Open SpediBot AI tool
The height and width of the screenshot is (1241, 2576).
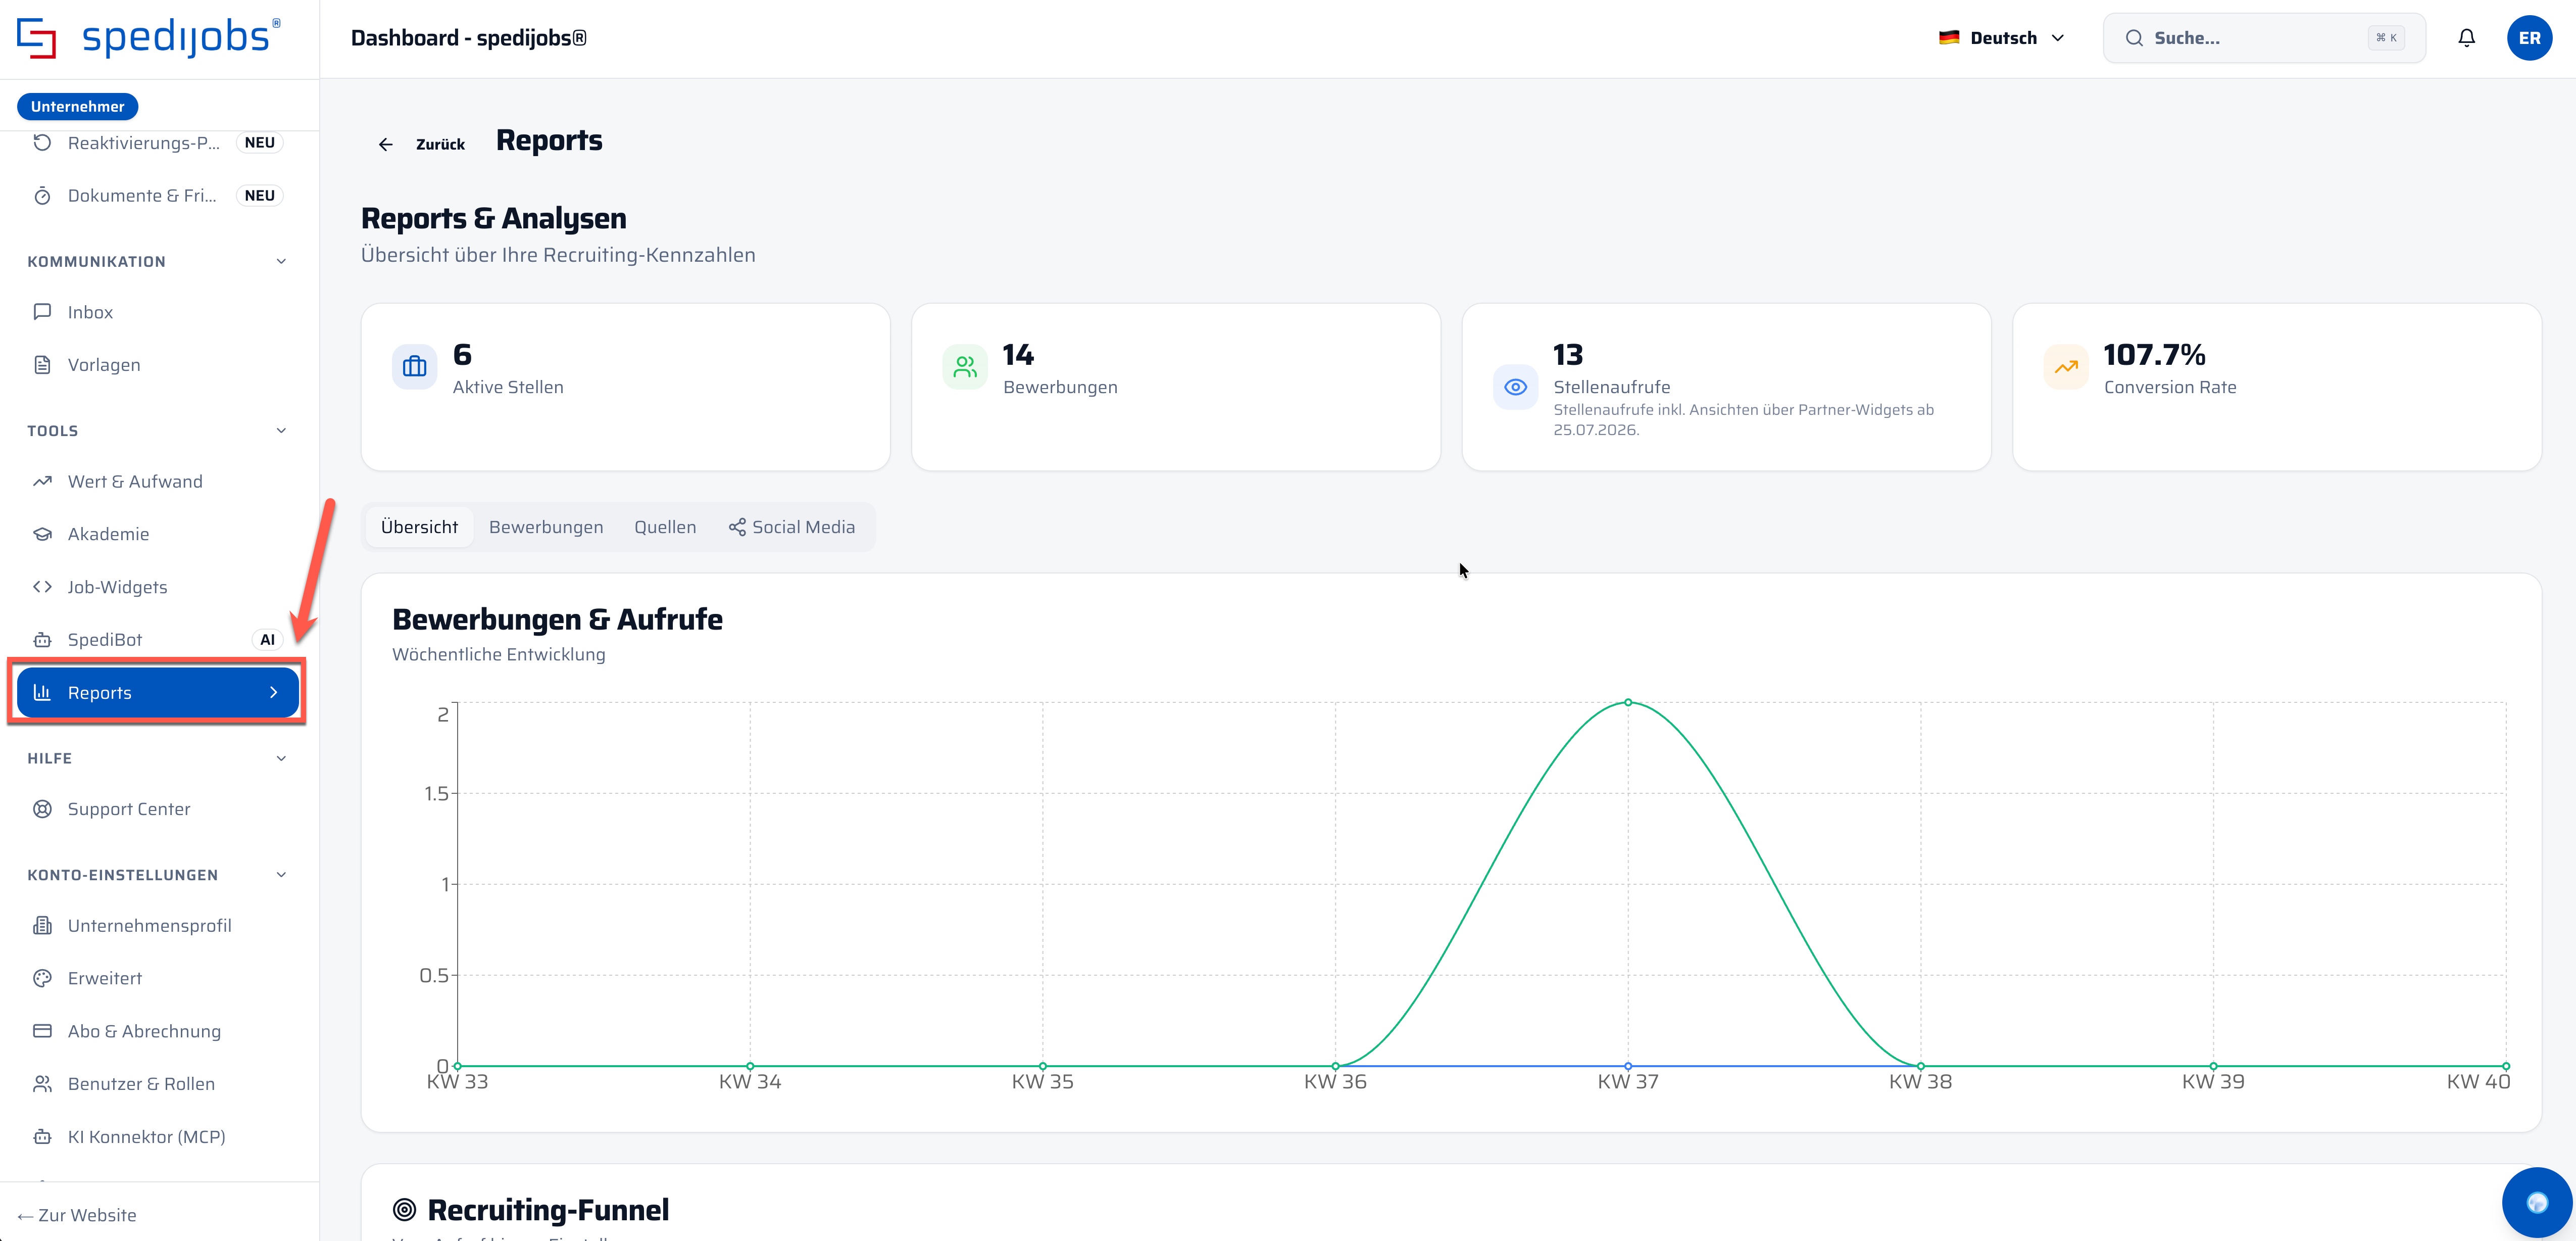coord(158,640)
